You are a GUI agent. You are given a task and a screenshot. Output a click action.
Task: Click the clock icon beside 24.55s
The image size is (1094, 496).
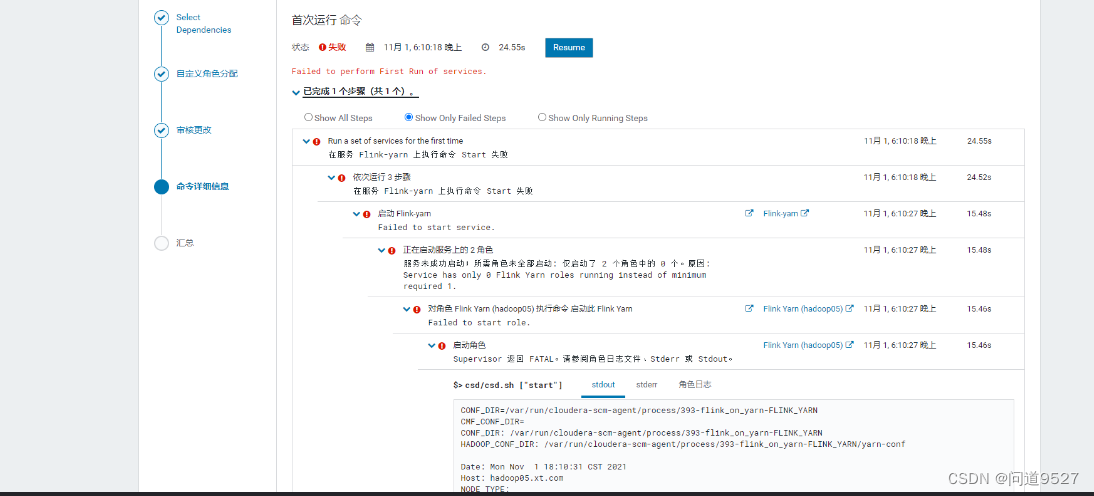pos(486,47)
